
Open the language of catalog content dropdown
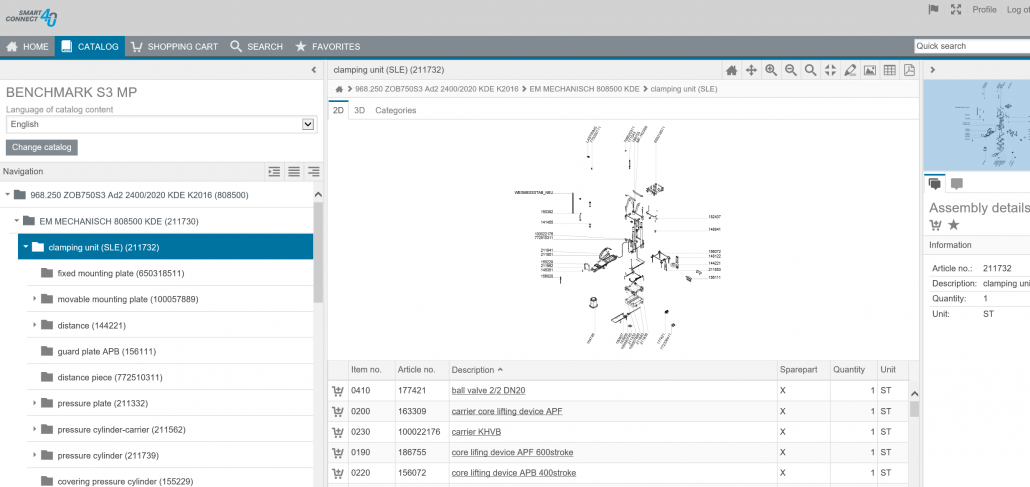162,124
